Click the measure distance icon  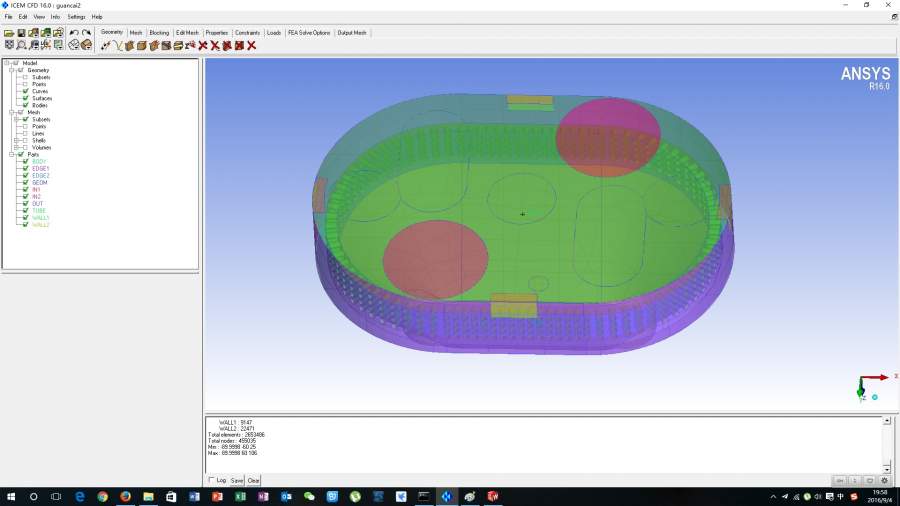[34, 45]
